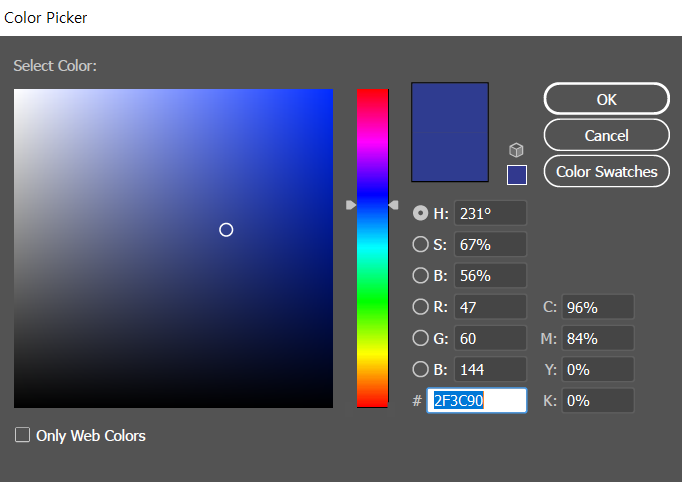Click the Select Color: label
The height and width of the screenshot is (482, 682).
click(x=55, y=66)
